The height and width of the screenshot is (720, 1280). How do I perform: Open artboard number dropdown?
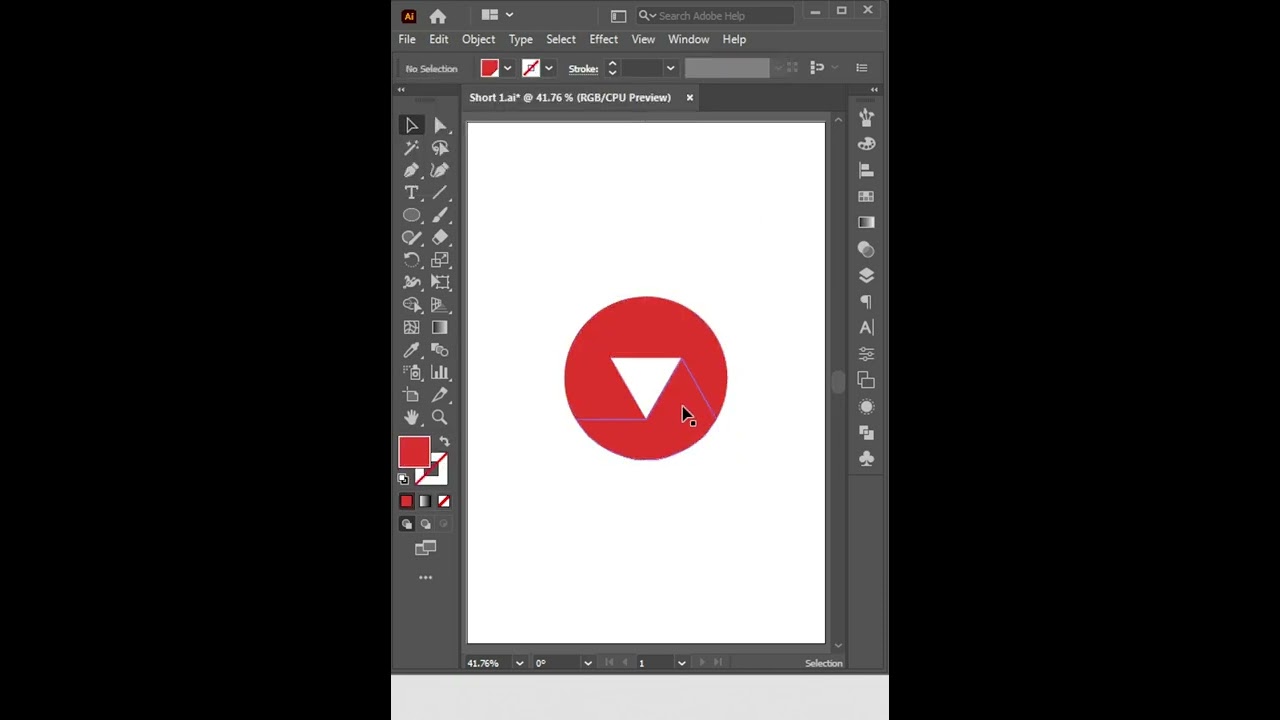pos(681,663)
